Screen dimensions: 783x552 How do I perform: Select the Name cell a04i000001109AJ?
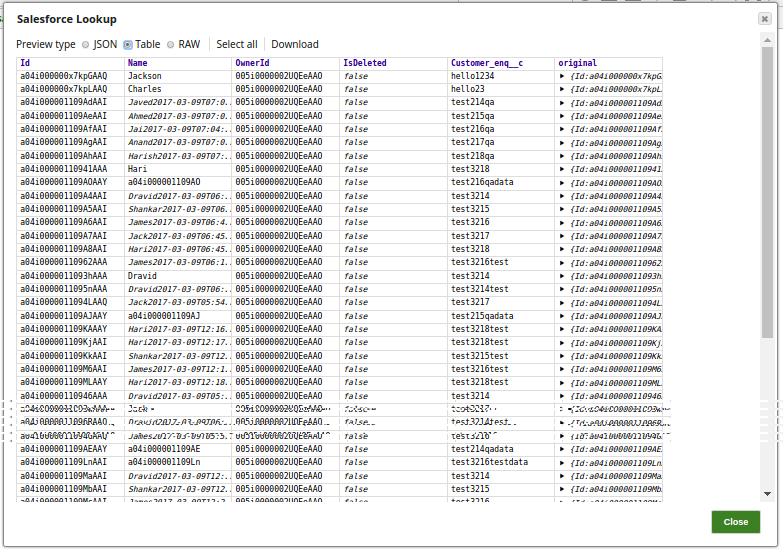click(178, 316)
